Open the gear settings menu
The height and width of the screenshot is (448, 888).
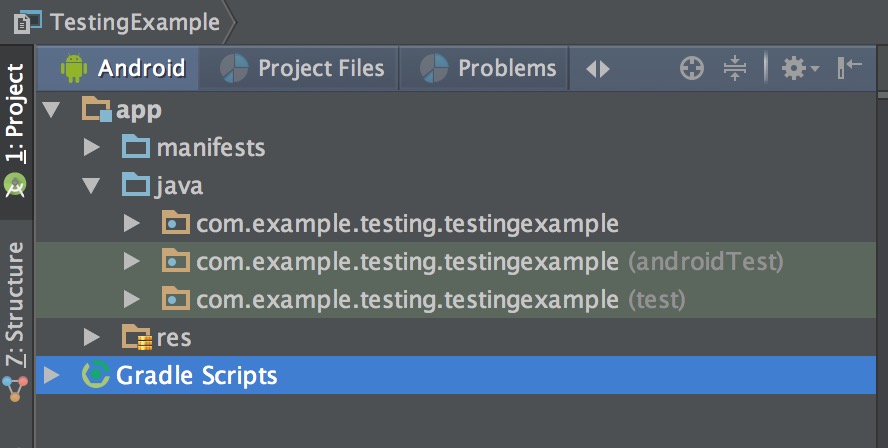(800, 69)
